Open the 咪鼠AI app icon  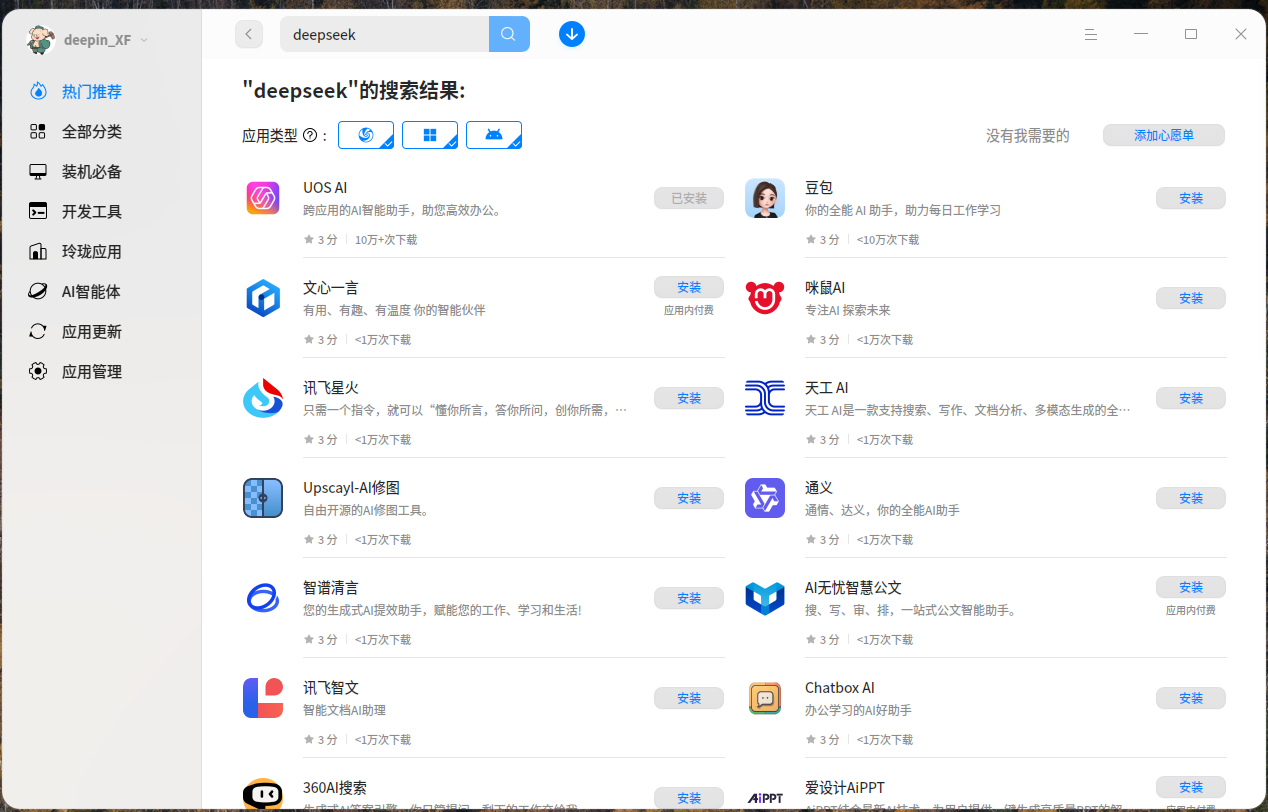coord(765,298)
